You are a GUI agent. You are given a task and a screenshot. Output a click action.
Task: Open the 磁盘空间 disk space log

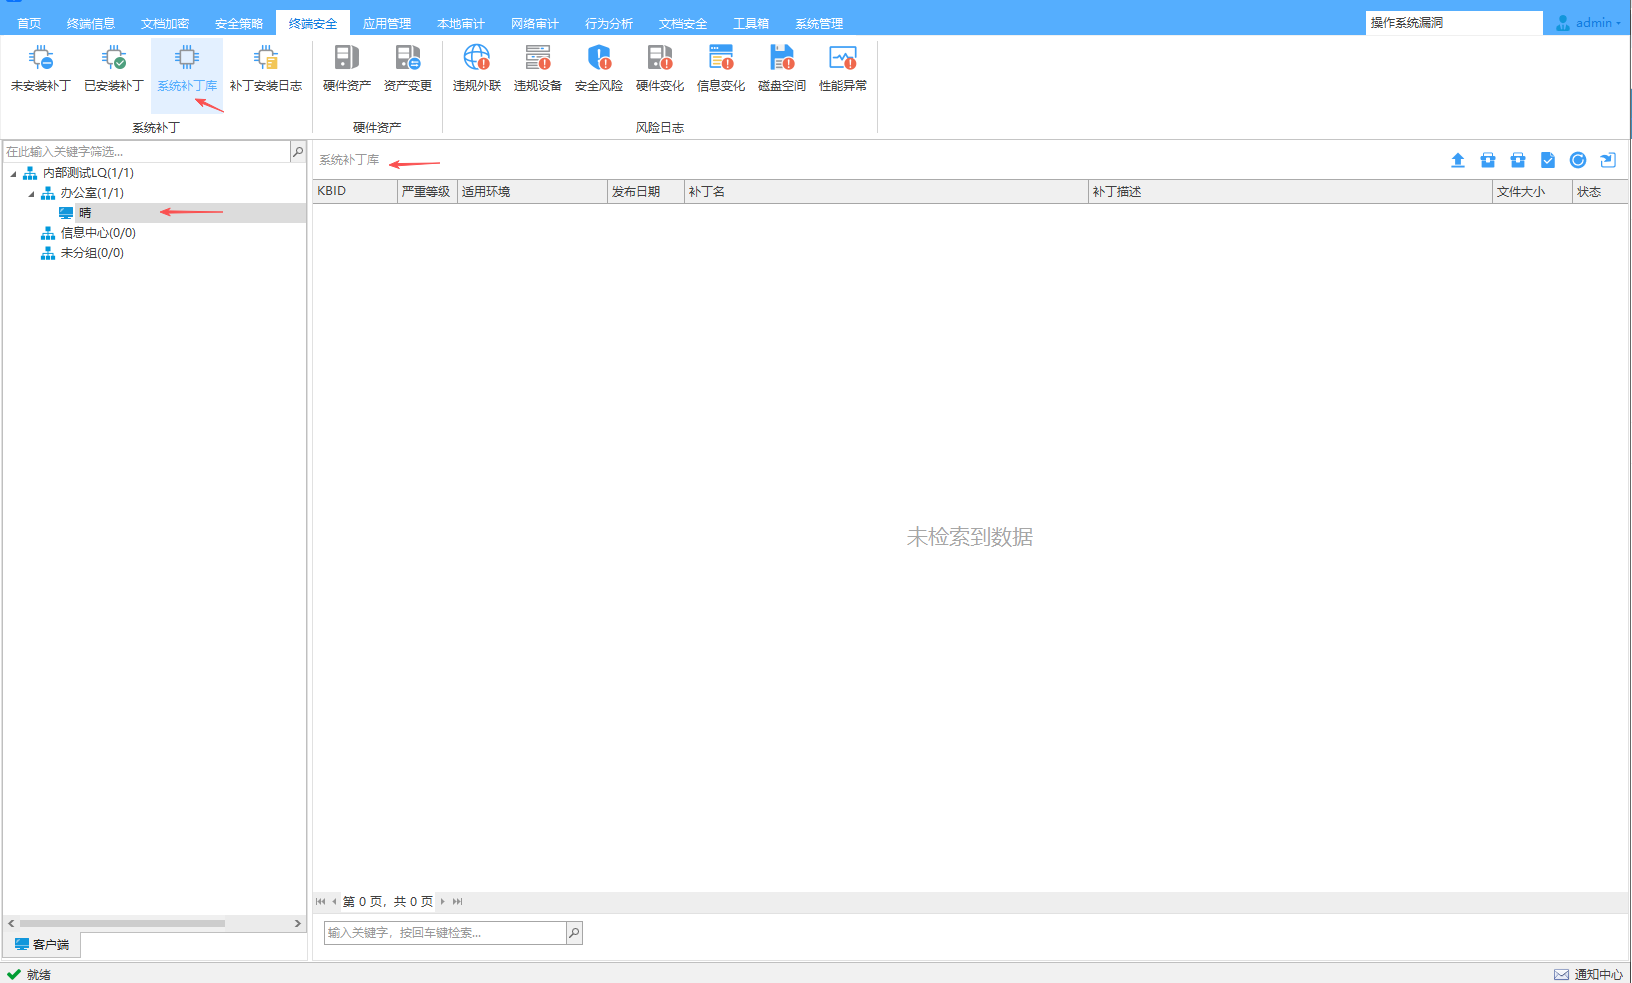click(781, 68)
